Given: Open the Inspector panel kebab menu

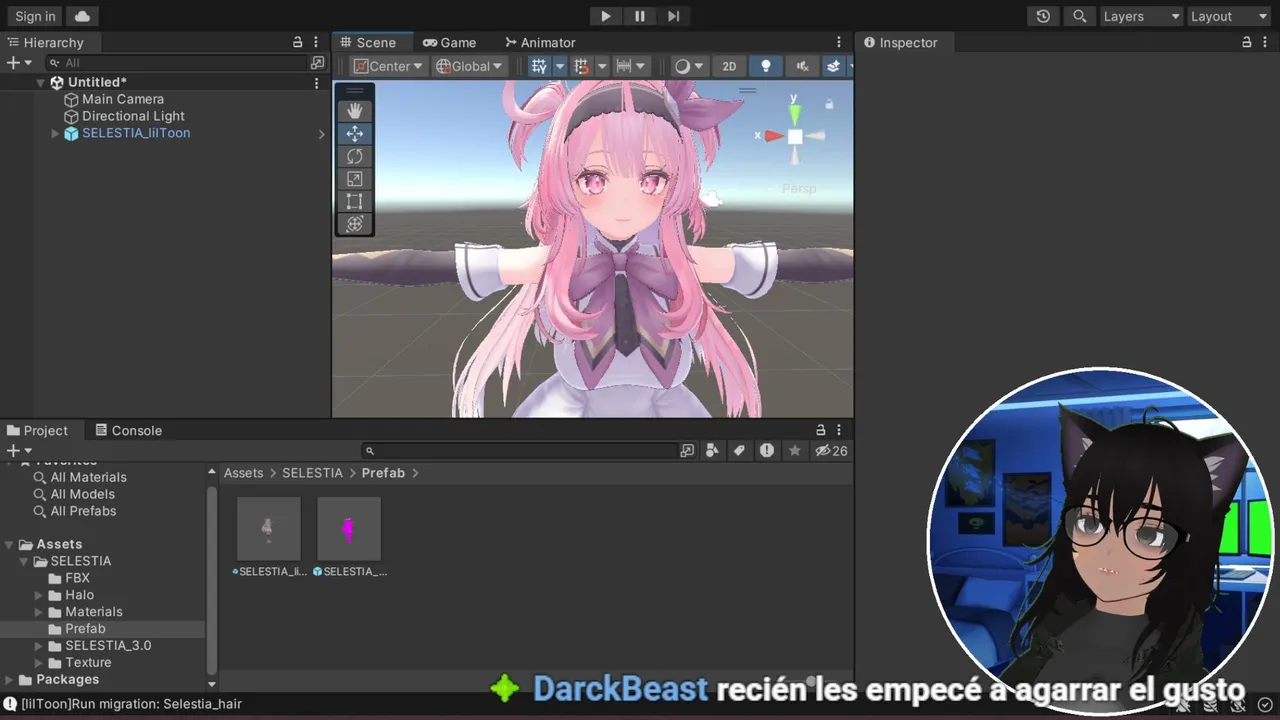Looking at the screenshot, I should (x=1265, y=42).
